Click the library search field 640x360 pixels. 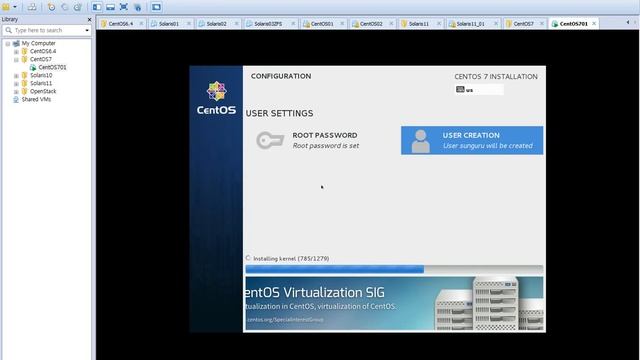tap(47, 30)
